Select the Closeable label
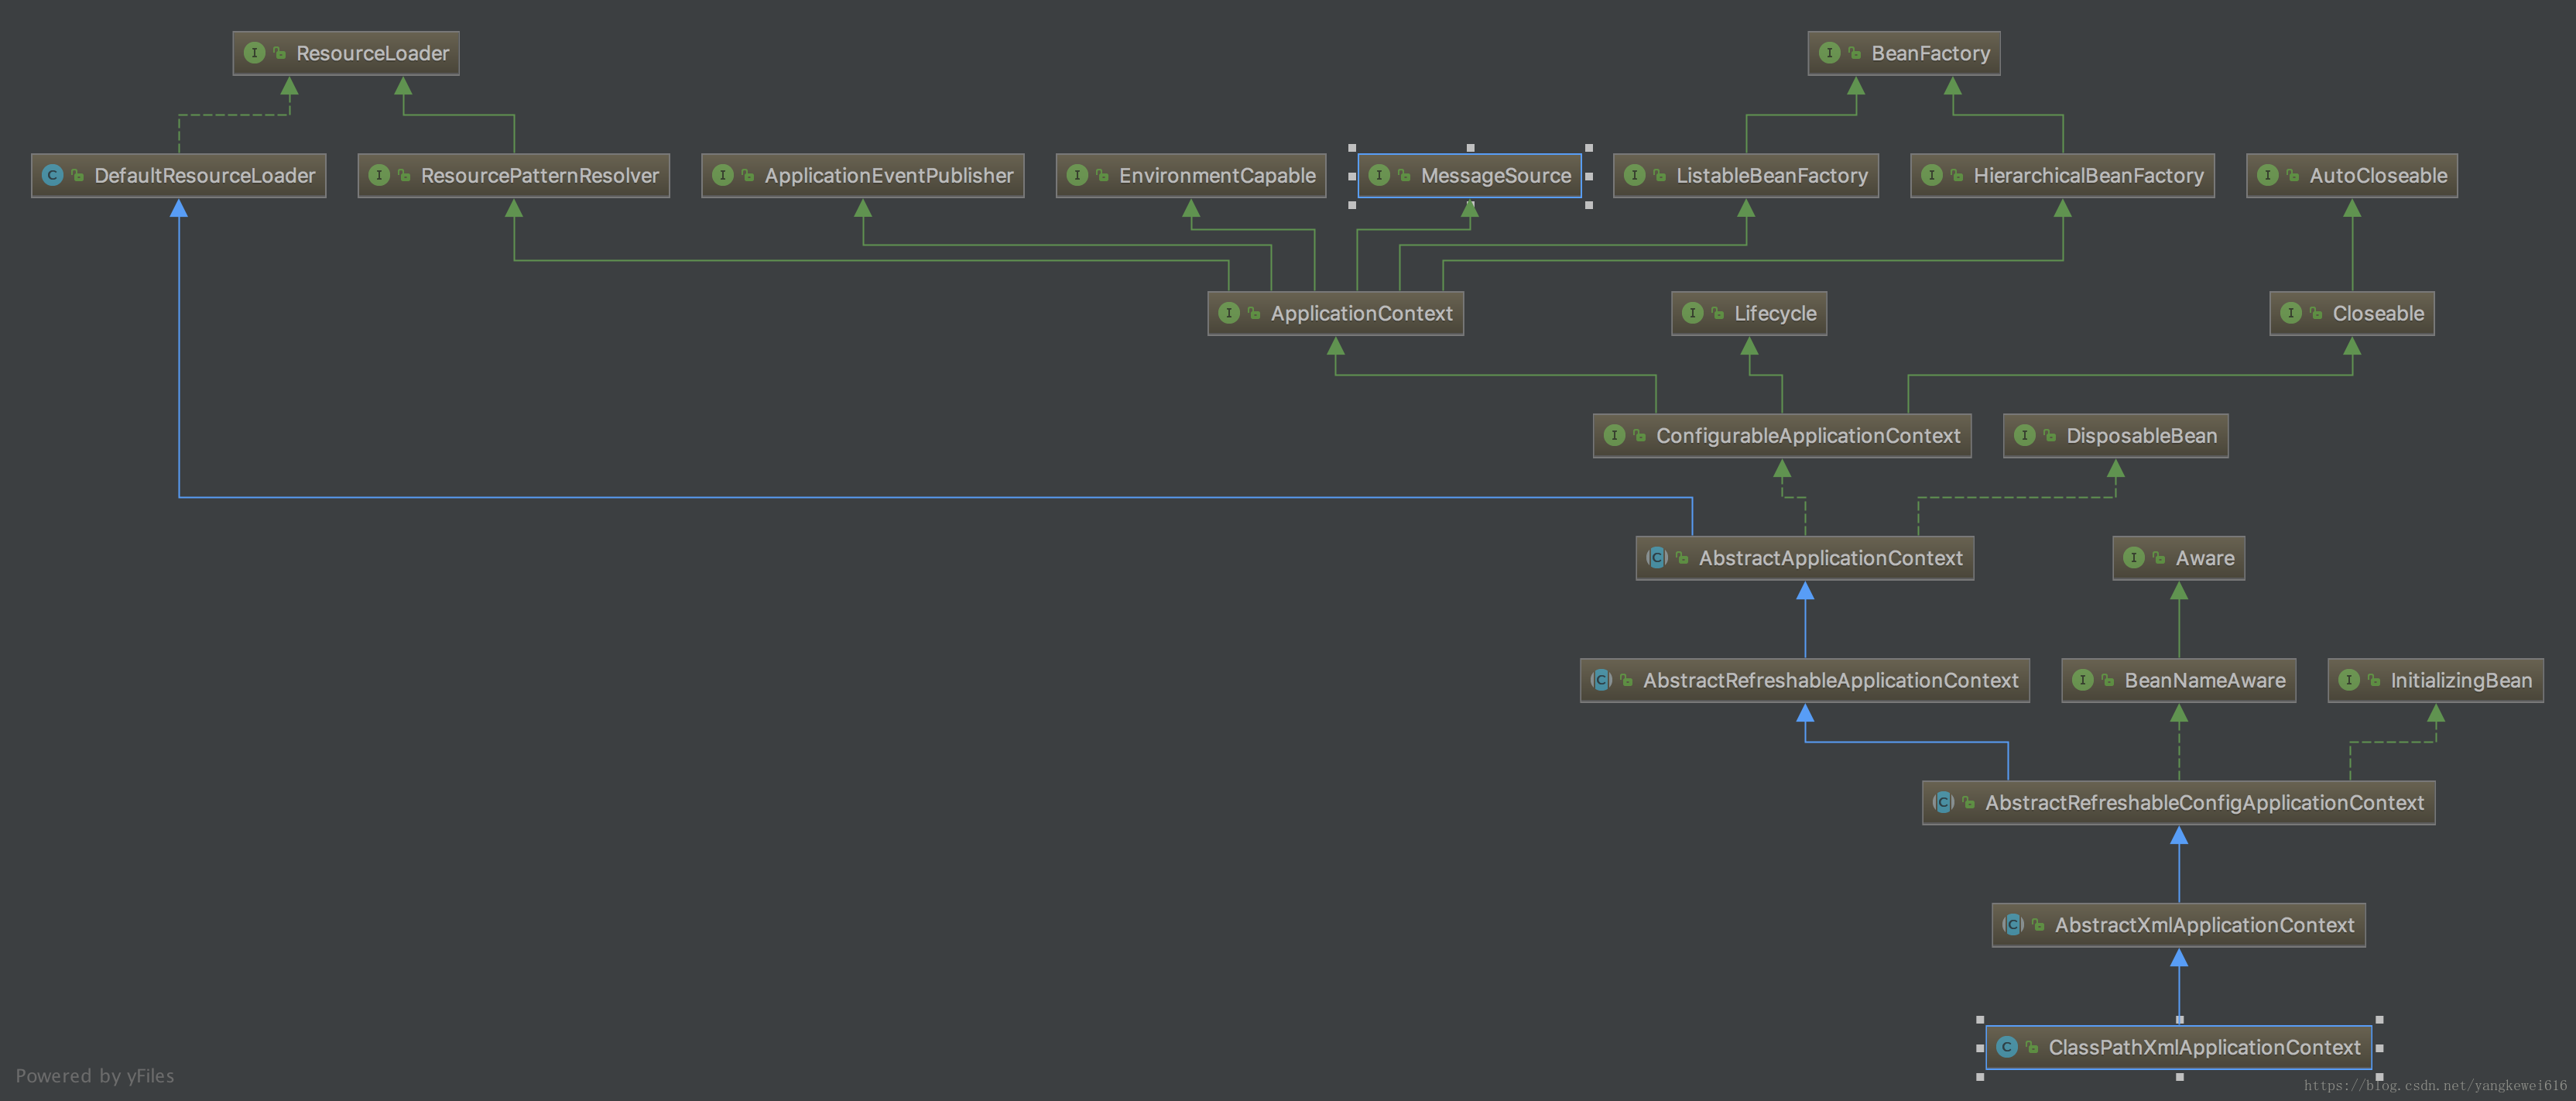Screen dimensions: 2576x1101 (2378, 313)
